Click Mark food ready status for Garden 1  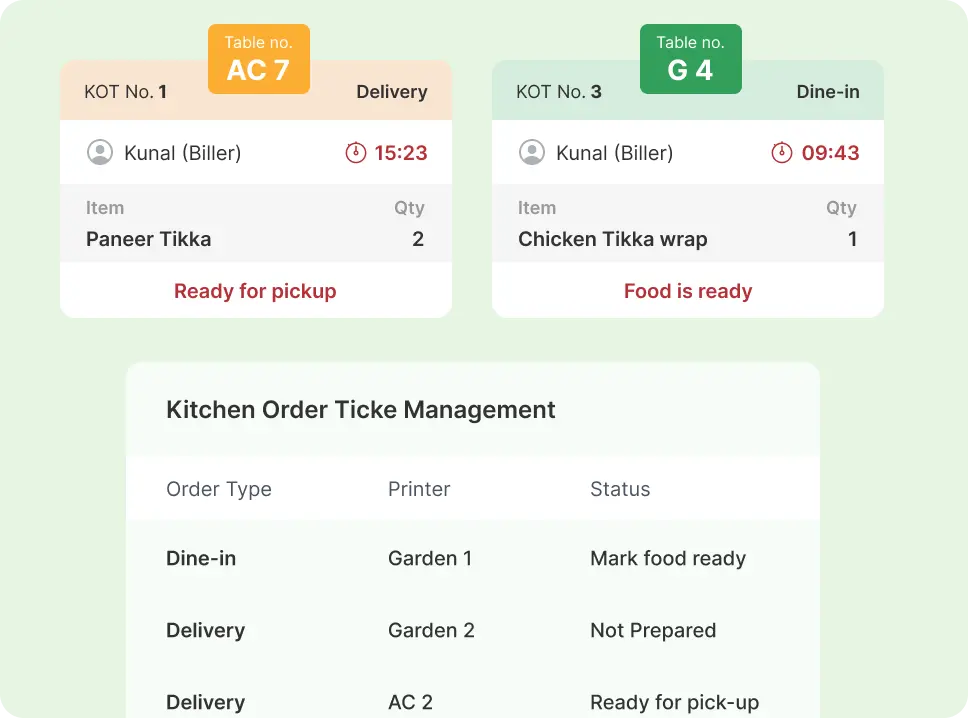tap(667, 559)
